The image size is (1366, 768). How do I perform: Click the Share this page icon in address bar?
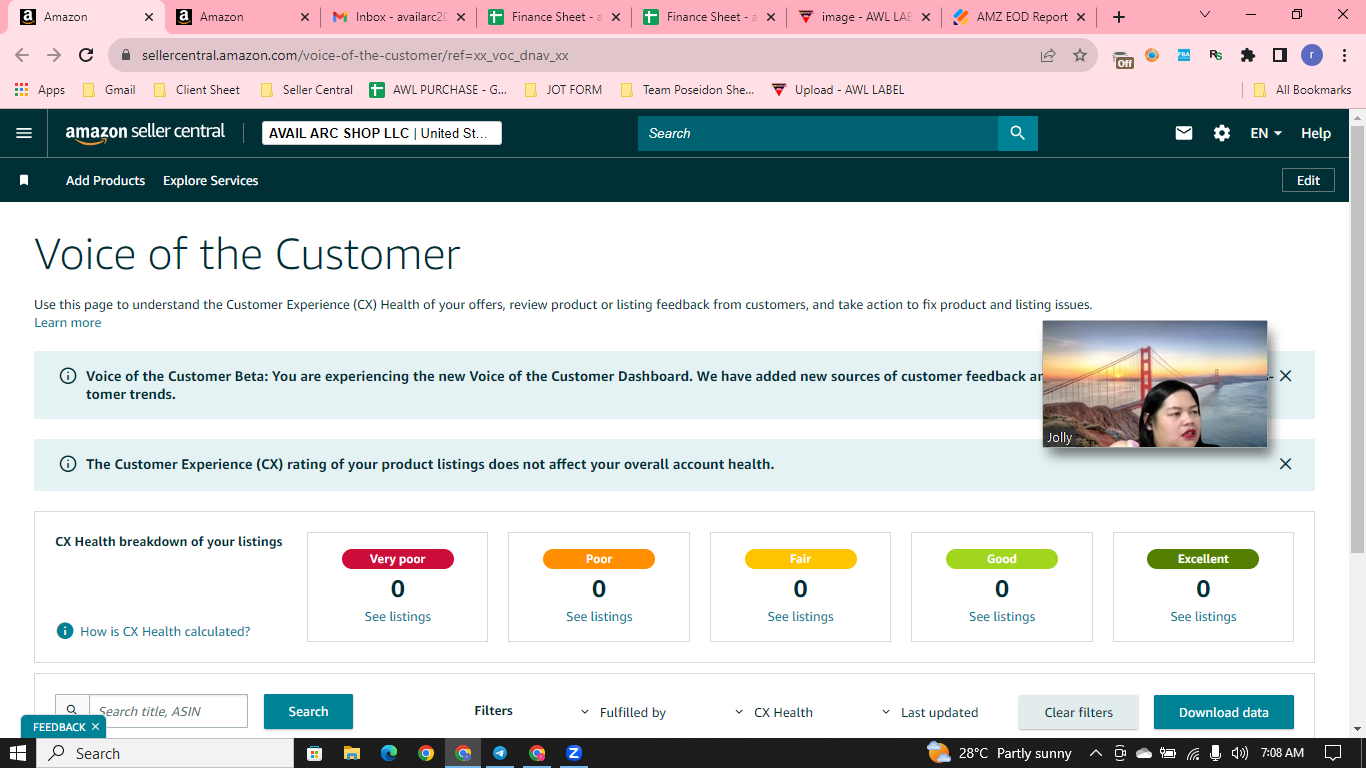tap(1048, 56)
